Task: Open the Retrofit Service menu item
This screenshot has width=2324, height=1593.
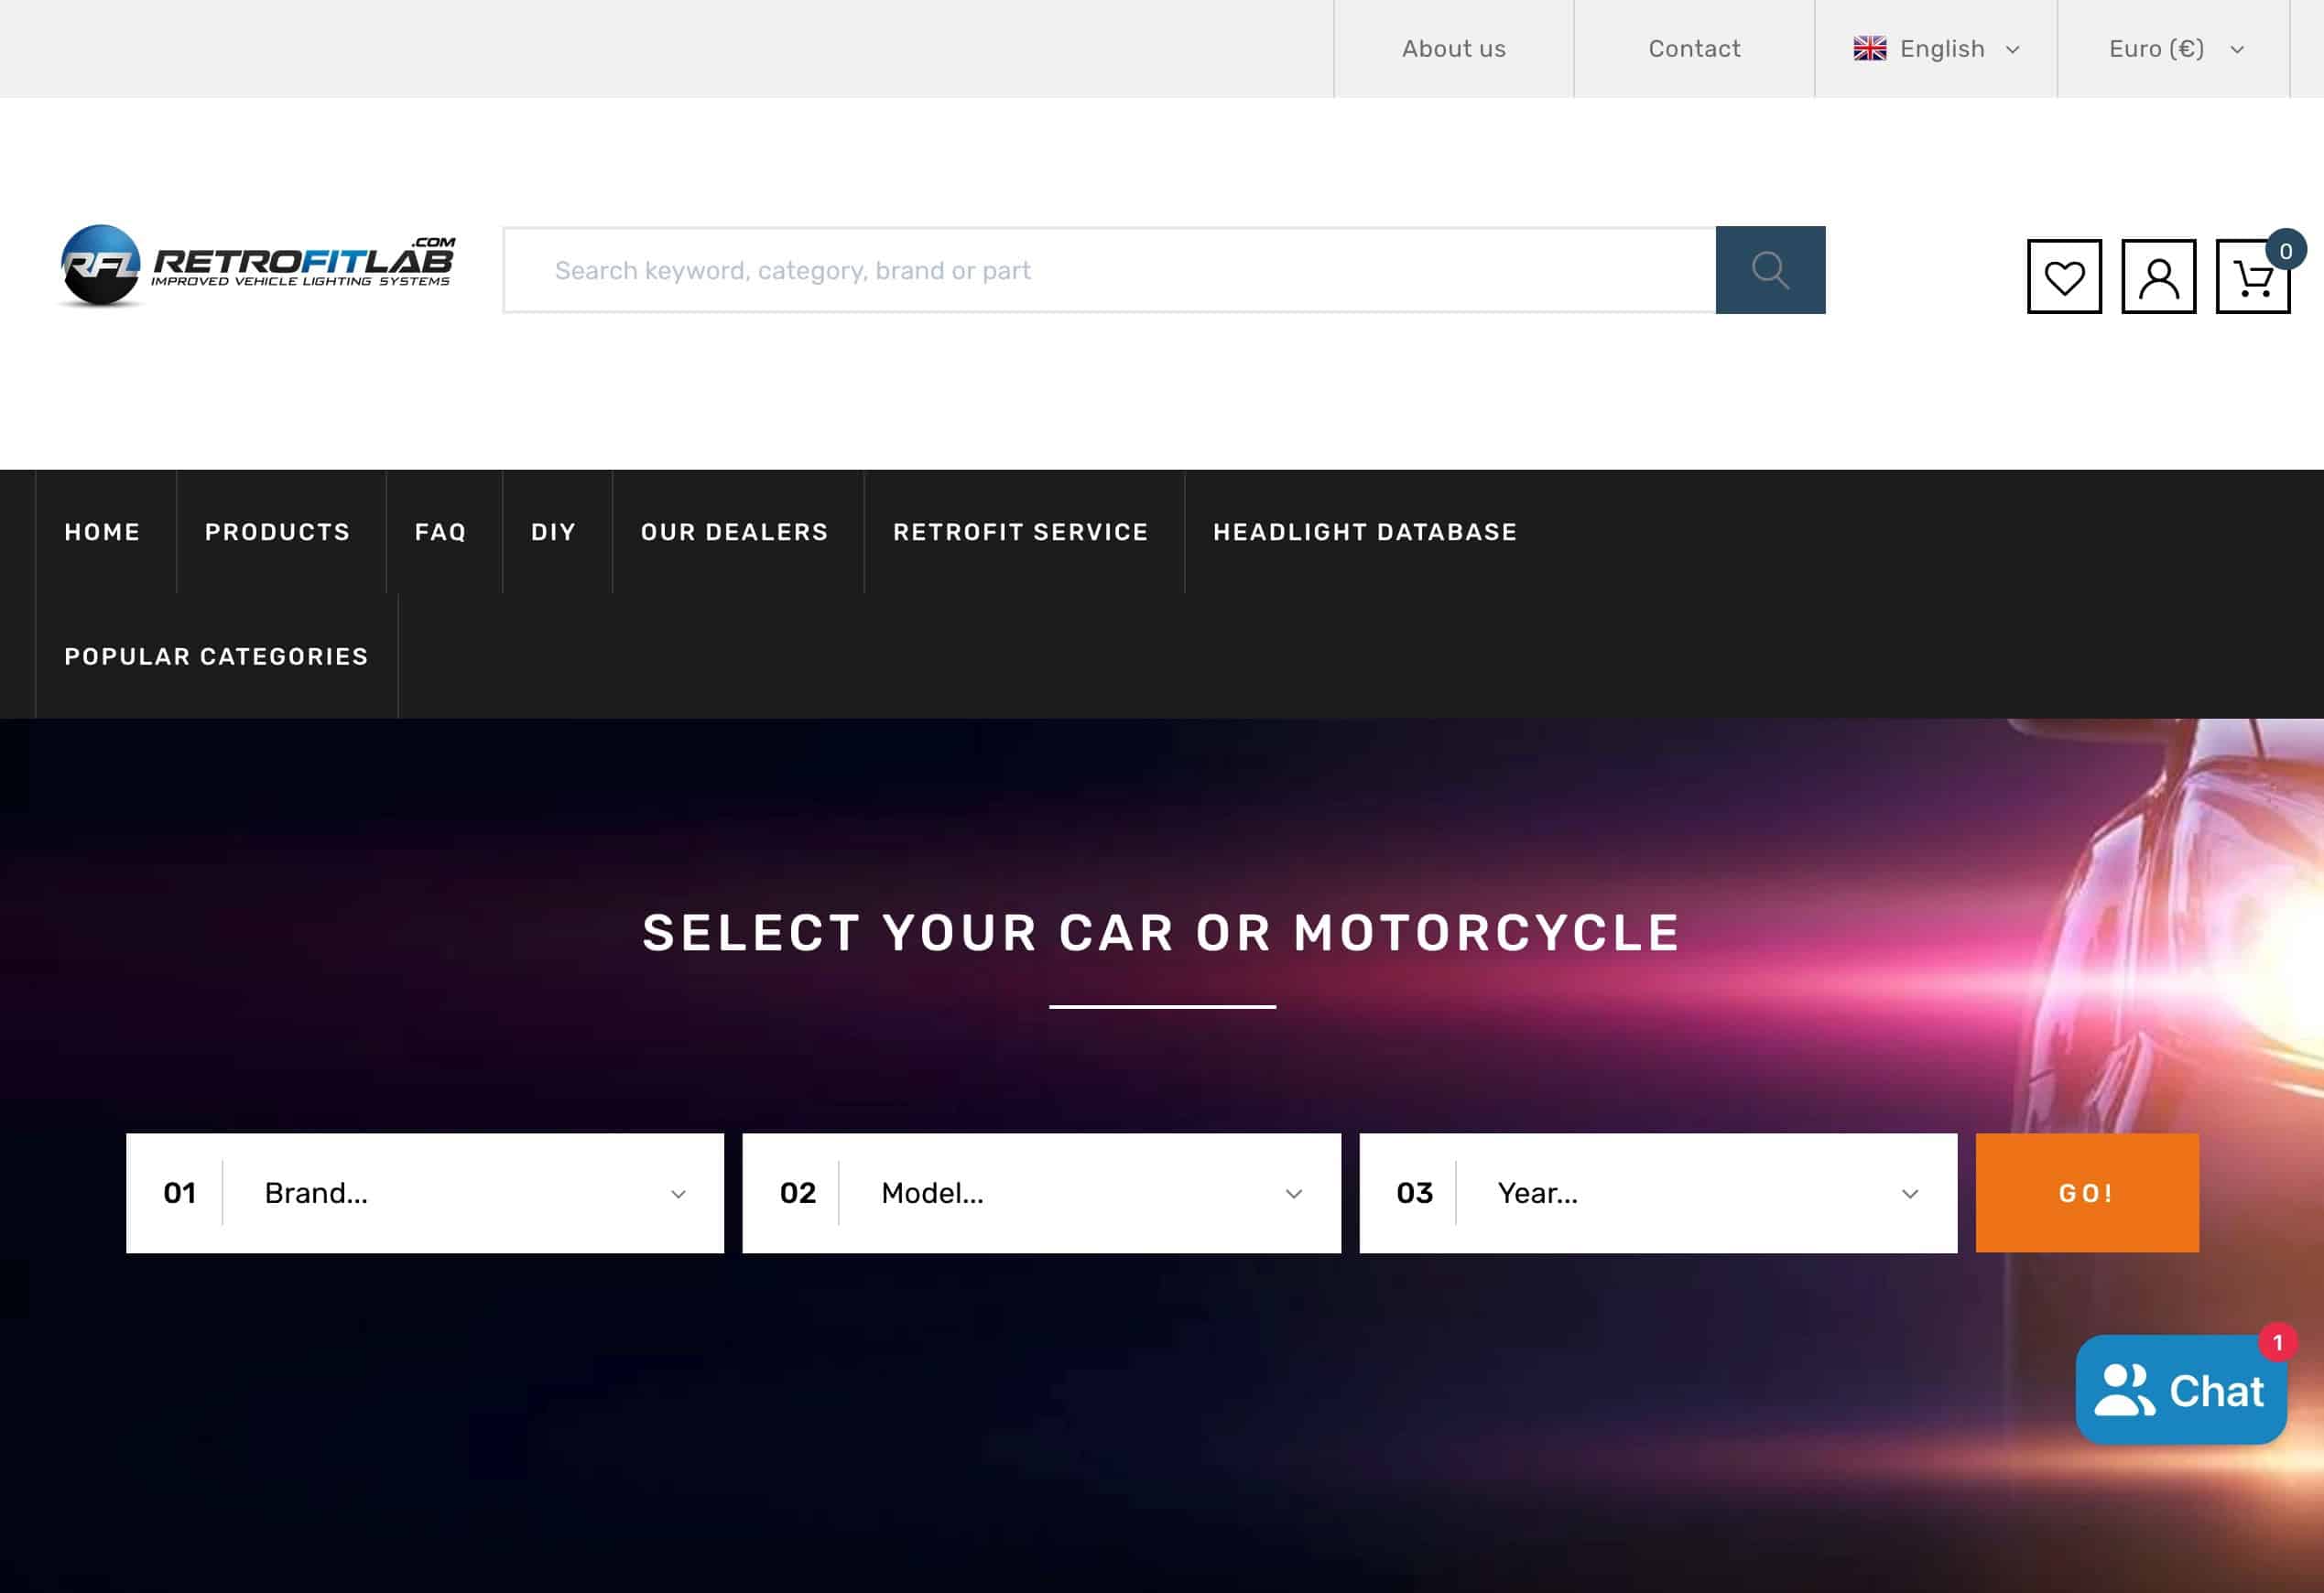Action: [1021, 532]
